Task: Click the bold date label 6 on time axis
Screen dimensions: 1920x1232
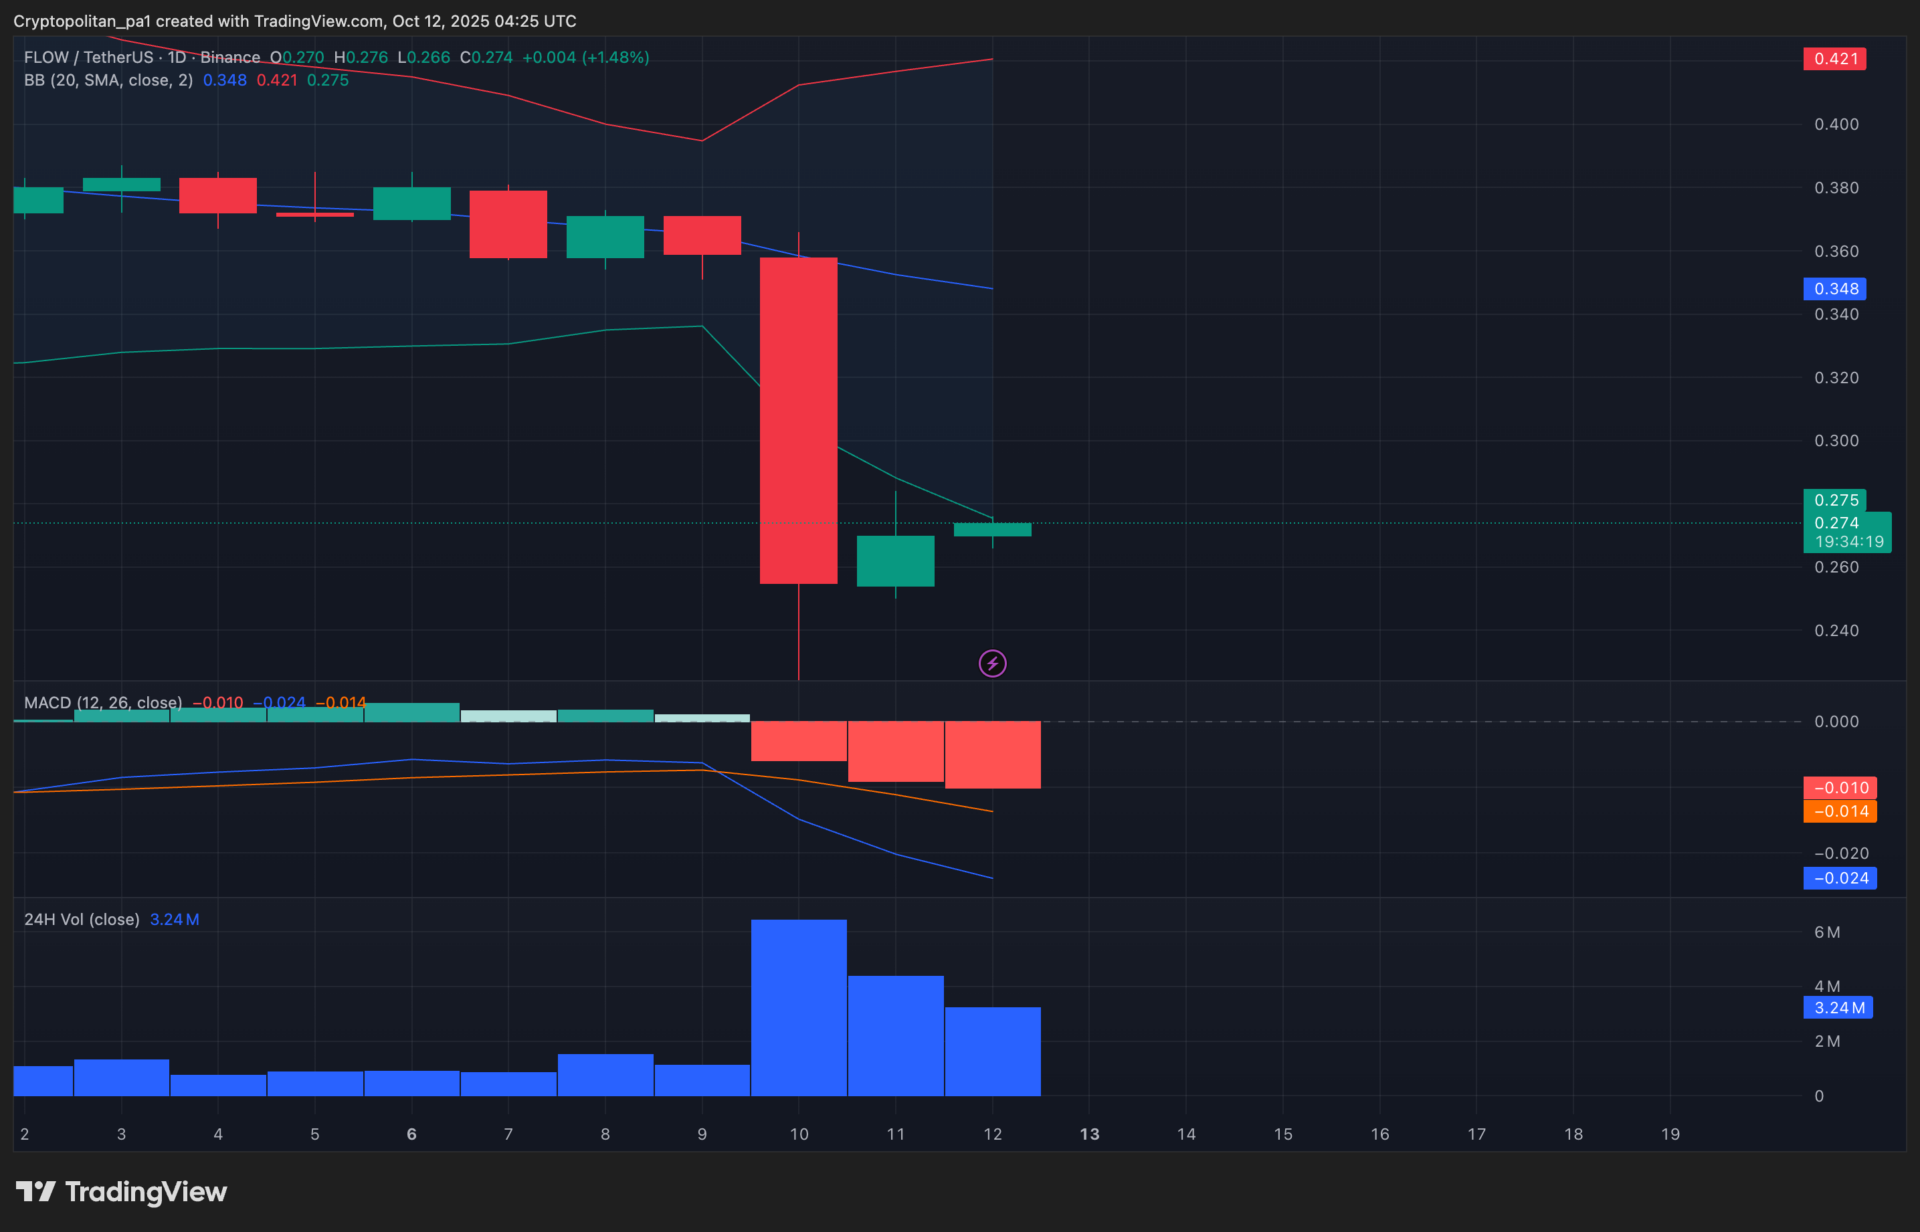Action: coord(411,1134)
